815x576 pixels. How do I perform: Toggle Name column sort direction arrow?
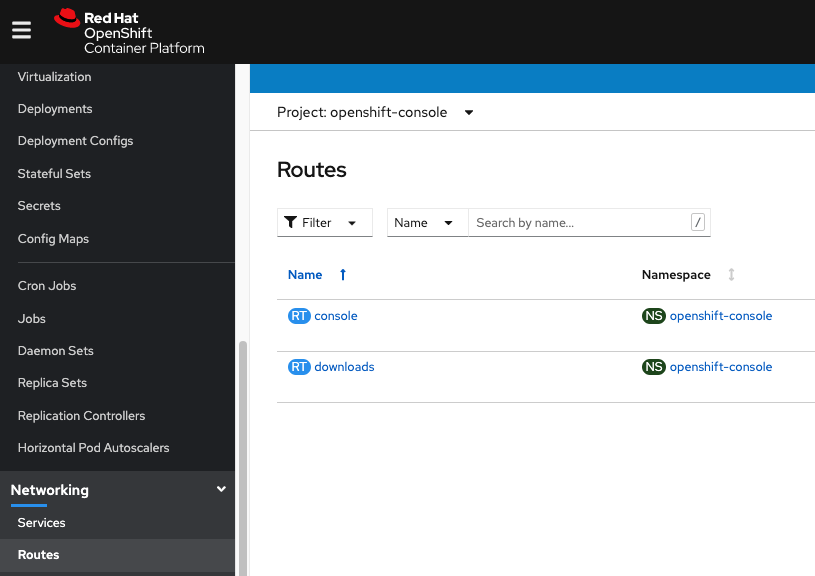(x=343, y=275)
